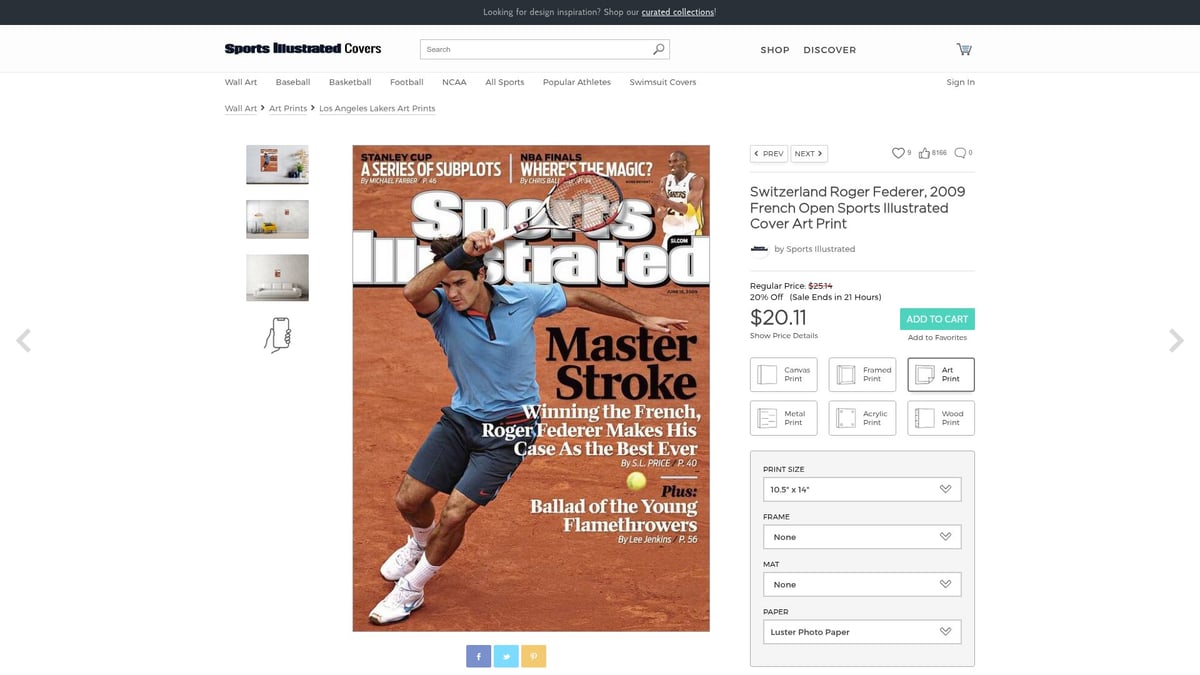Pin the cover using the Pinterest icon
Viewport: 1200px width, 675px height.
(x=534, y=656)
